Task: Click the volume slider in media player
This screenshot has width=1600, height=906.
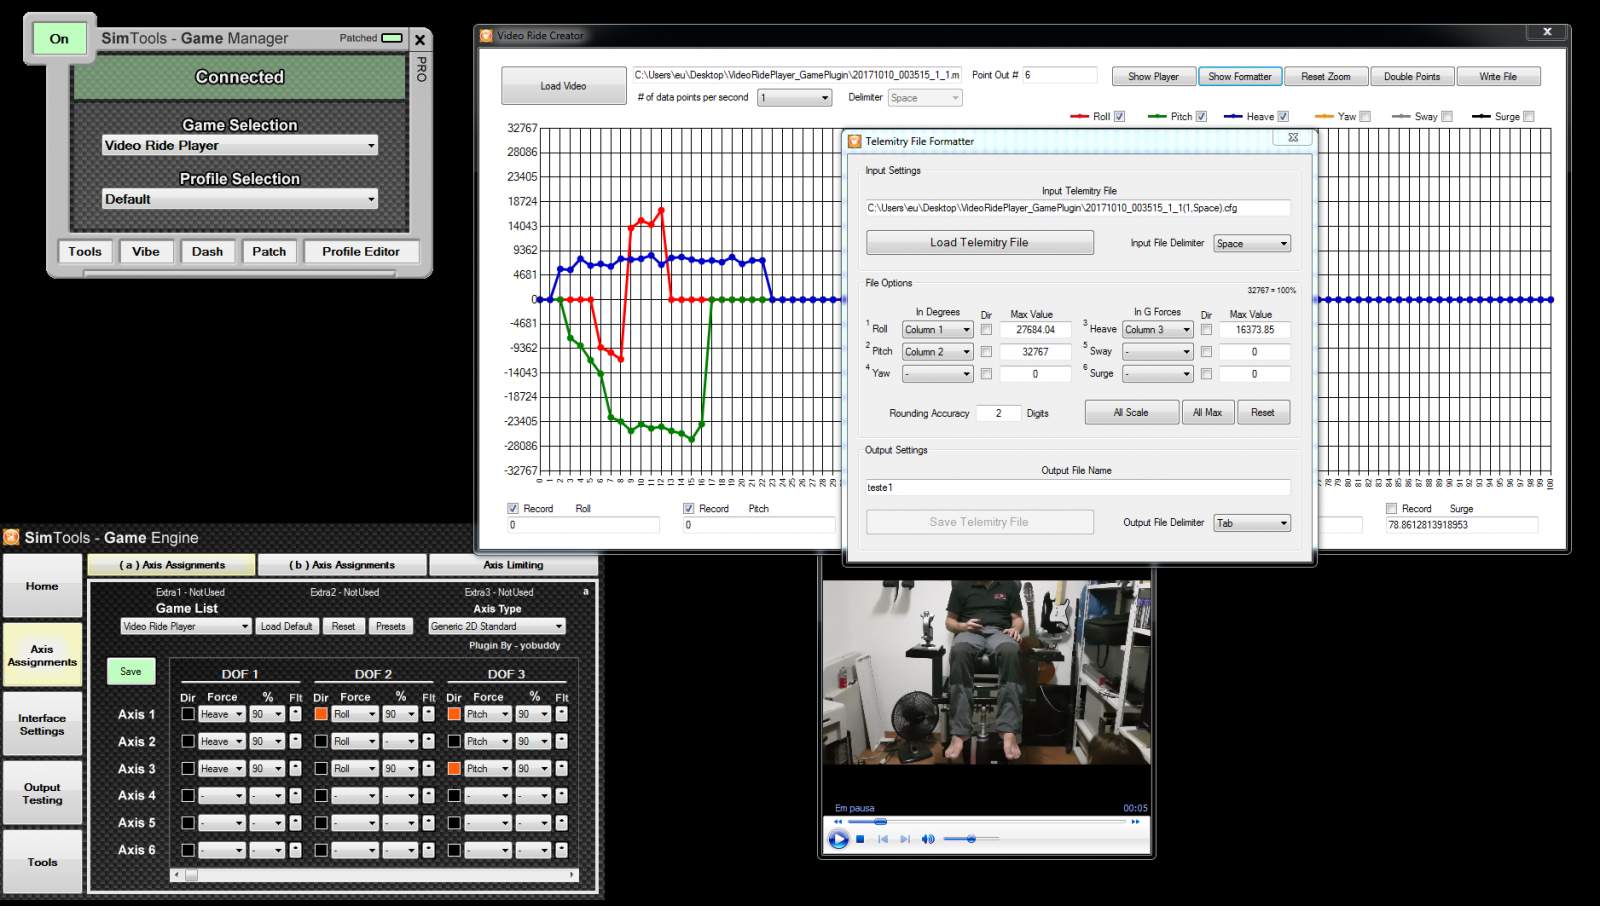Action: pos(970,839)
